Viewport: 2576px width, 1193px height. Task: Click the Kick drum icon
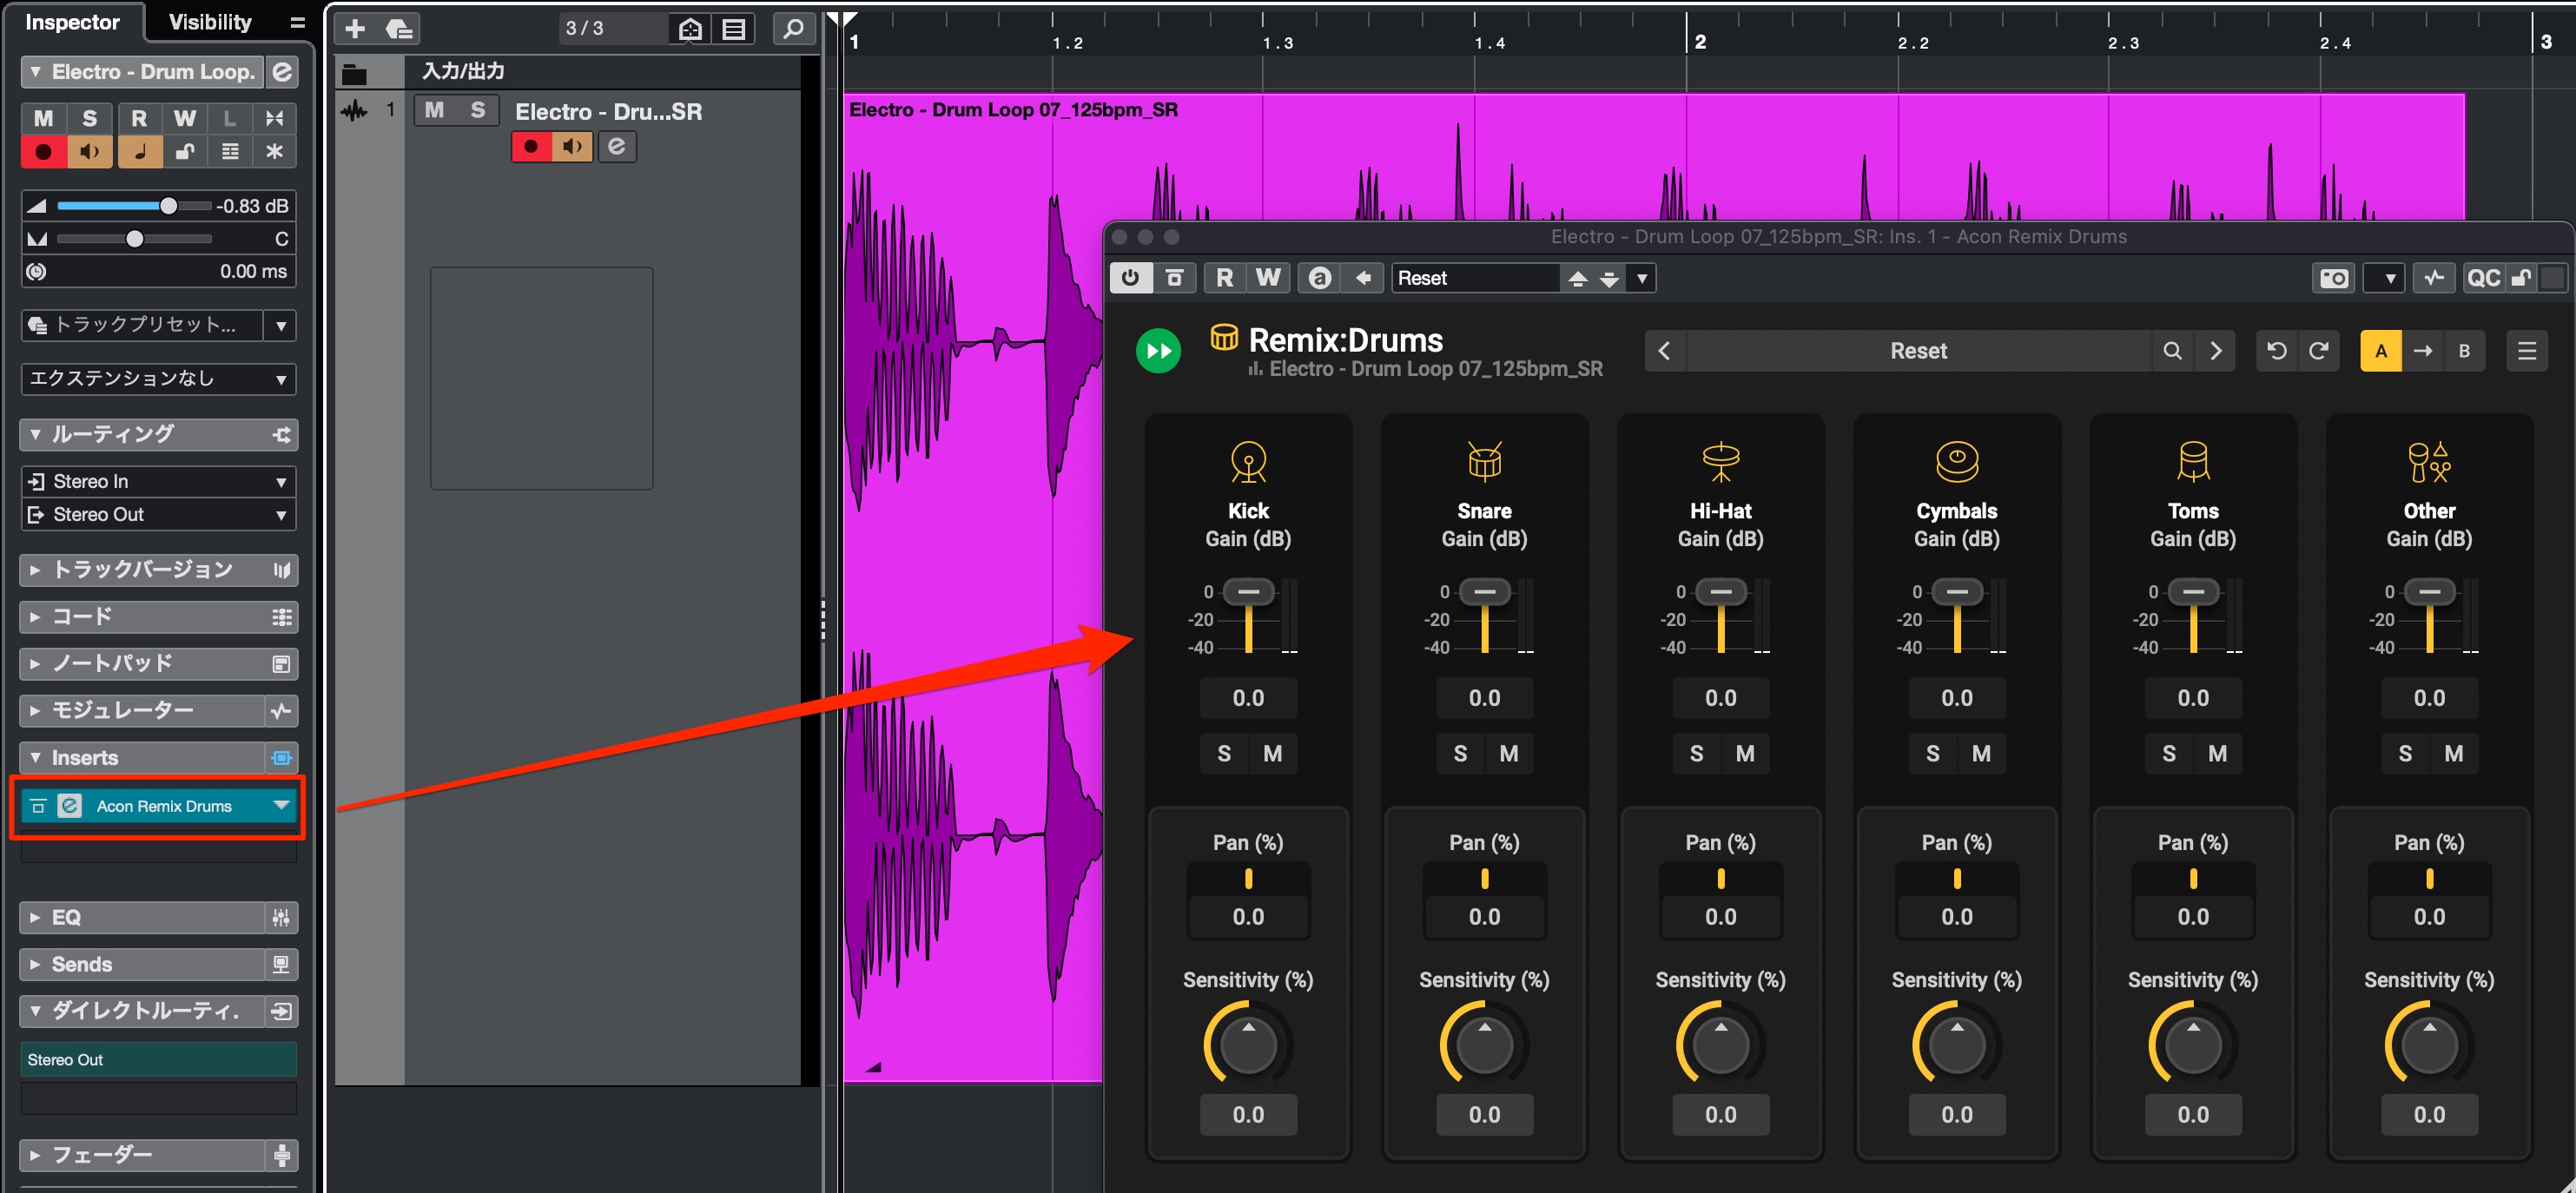coord(1248,462)
